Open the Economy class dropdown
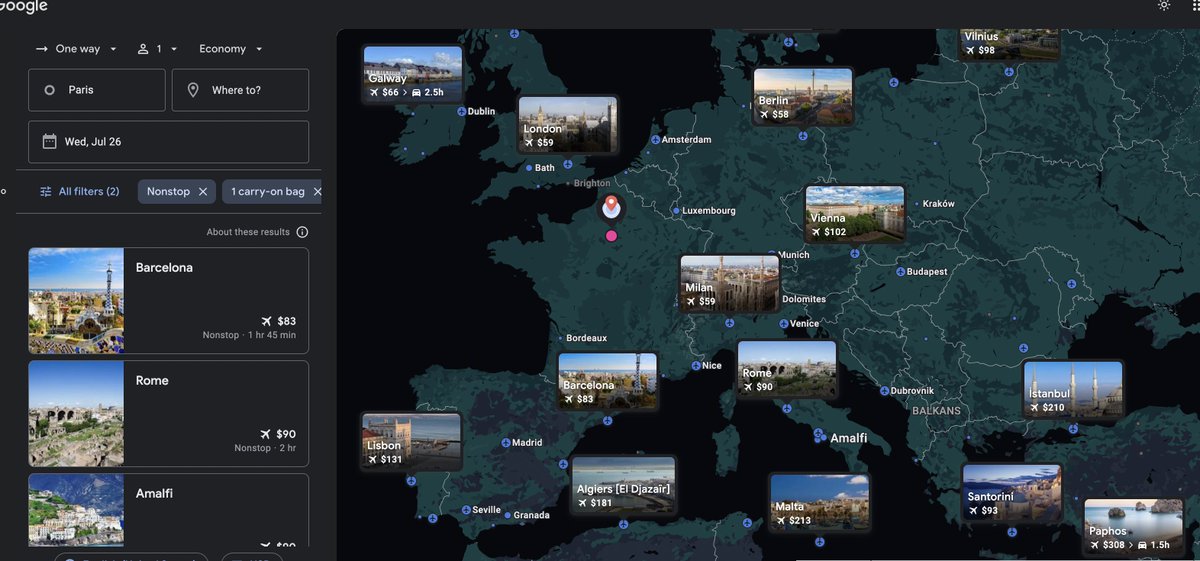The height and width of the screenshot is (561, 1200). [230, 49]
